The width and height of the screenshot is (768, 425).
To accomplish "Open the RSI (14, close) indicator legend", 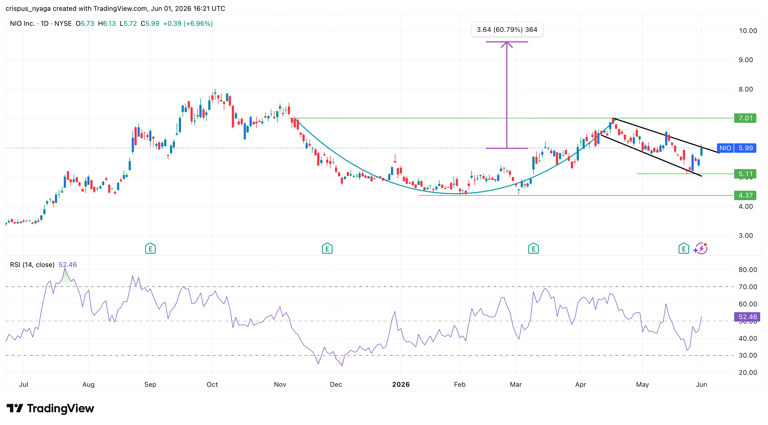I will [32, 264].
